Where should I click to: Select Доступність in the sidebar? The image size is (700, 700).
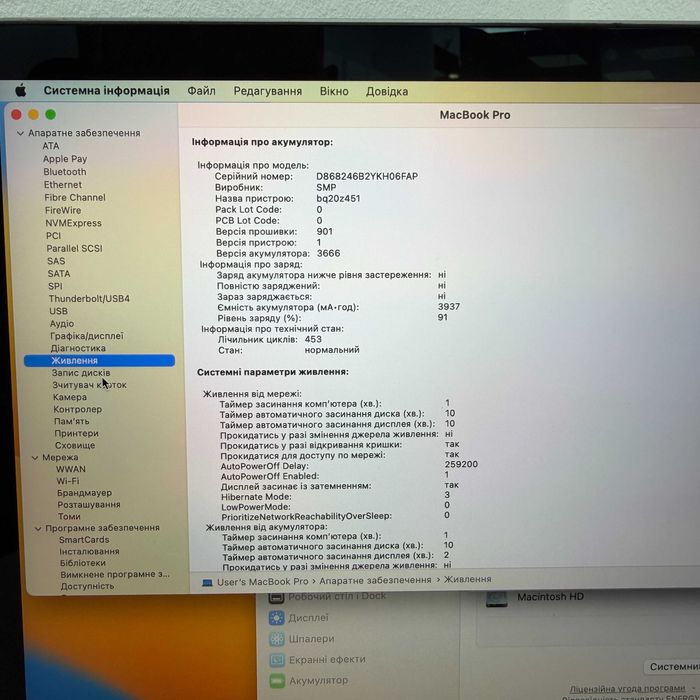click(x=88, y=586)
